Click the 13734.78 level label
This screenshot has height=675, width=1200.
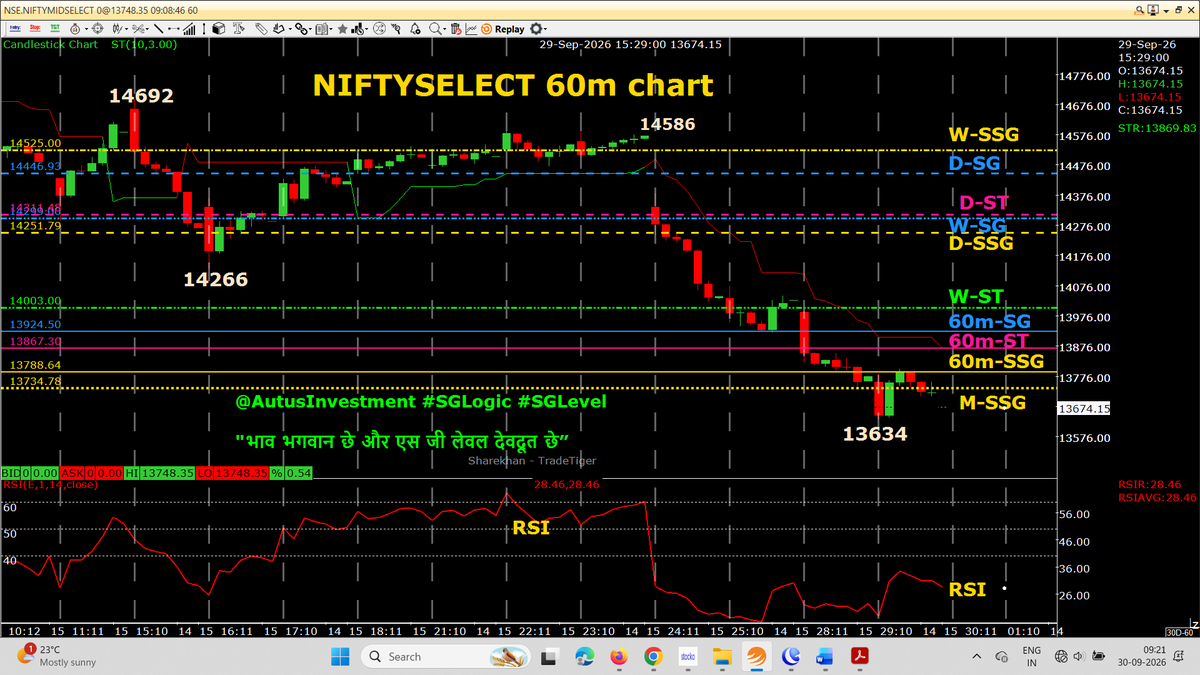[35, 381]
